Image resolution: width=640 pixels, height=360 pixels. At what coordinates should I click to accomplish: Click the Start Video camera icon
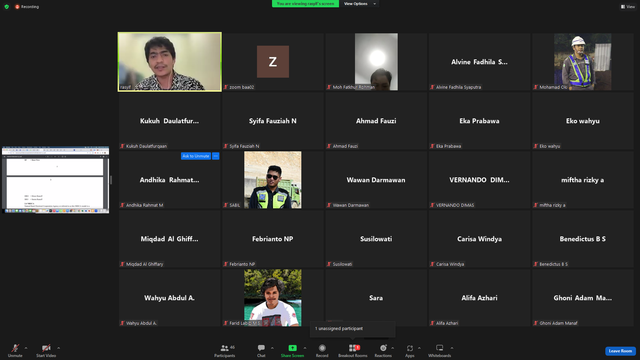(46, 348)
